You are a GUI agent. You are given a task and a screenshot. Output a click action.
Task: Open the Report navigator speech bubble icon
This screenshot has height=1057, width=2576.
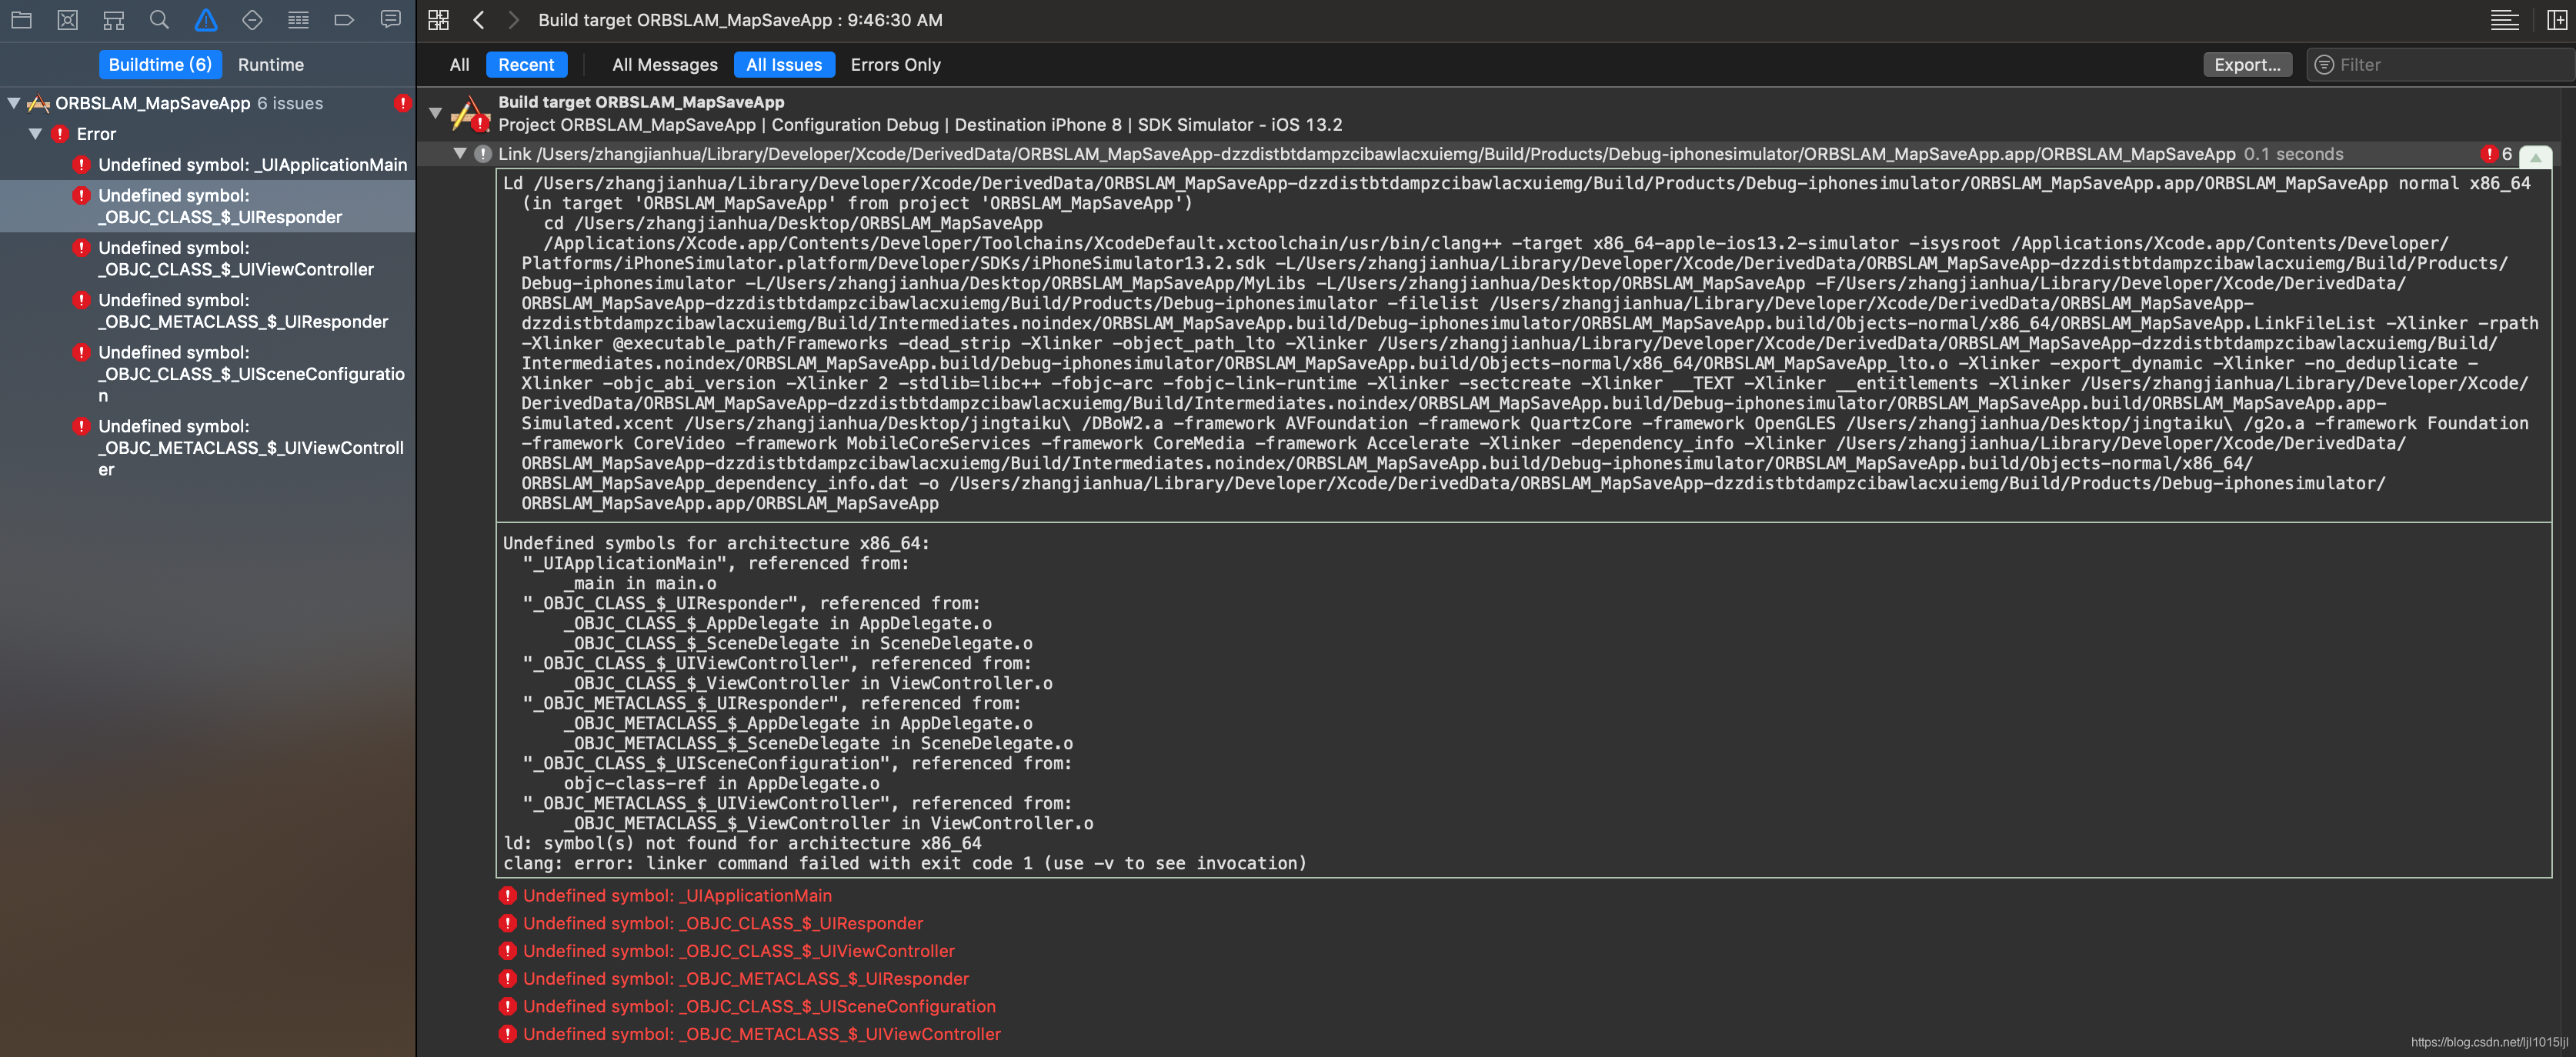[x=390, y=20]
